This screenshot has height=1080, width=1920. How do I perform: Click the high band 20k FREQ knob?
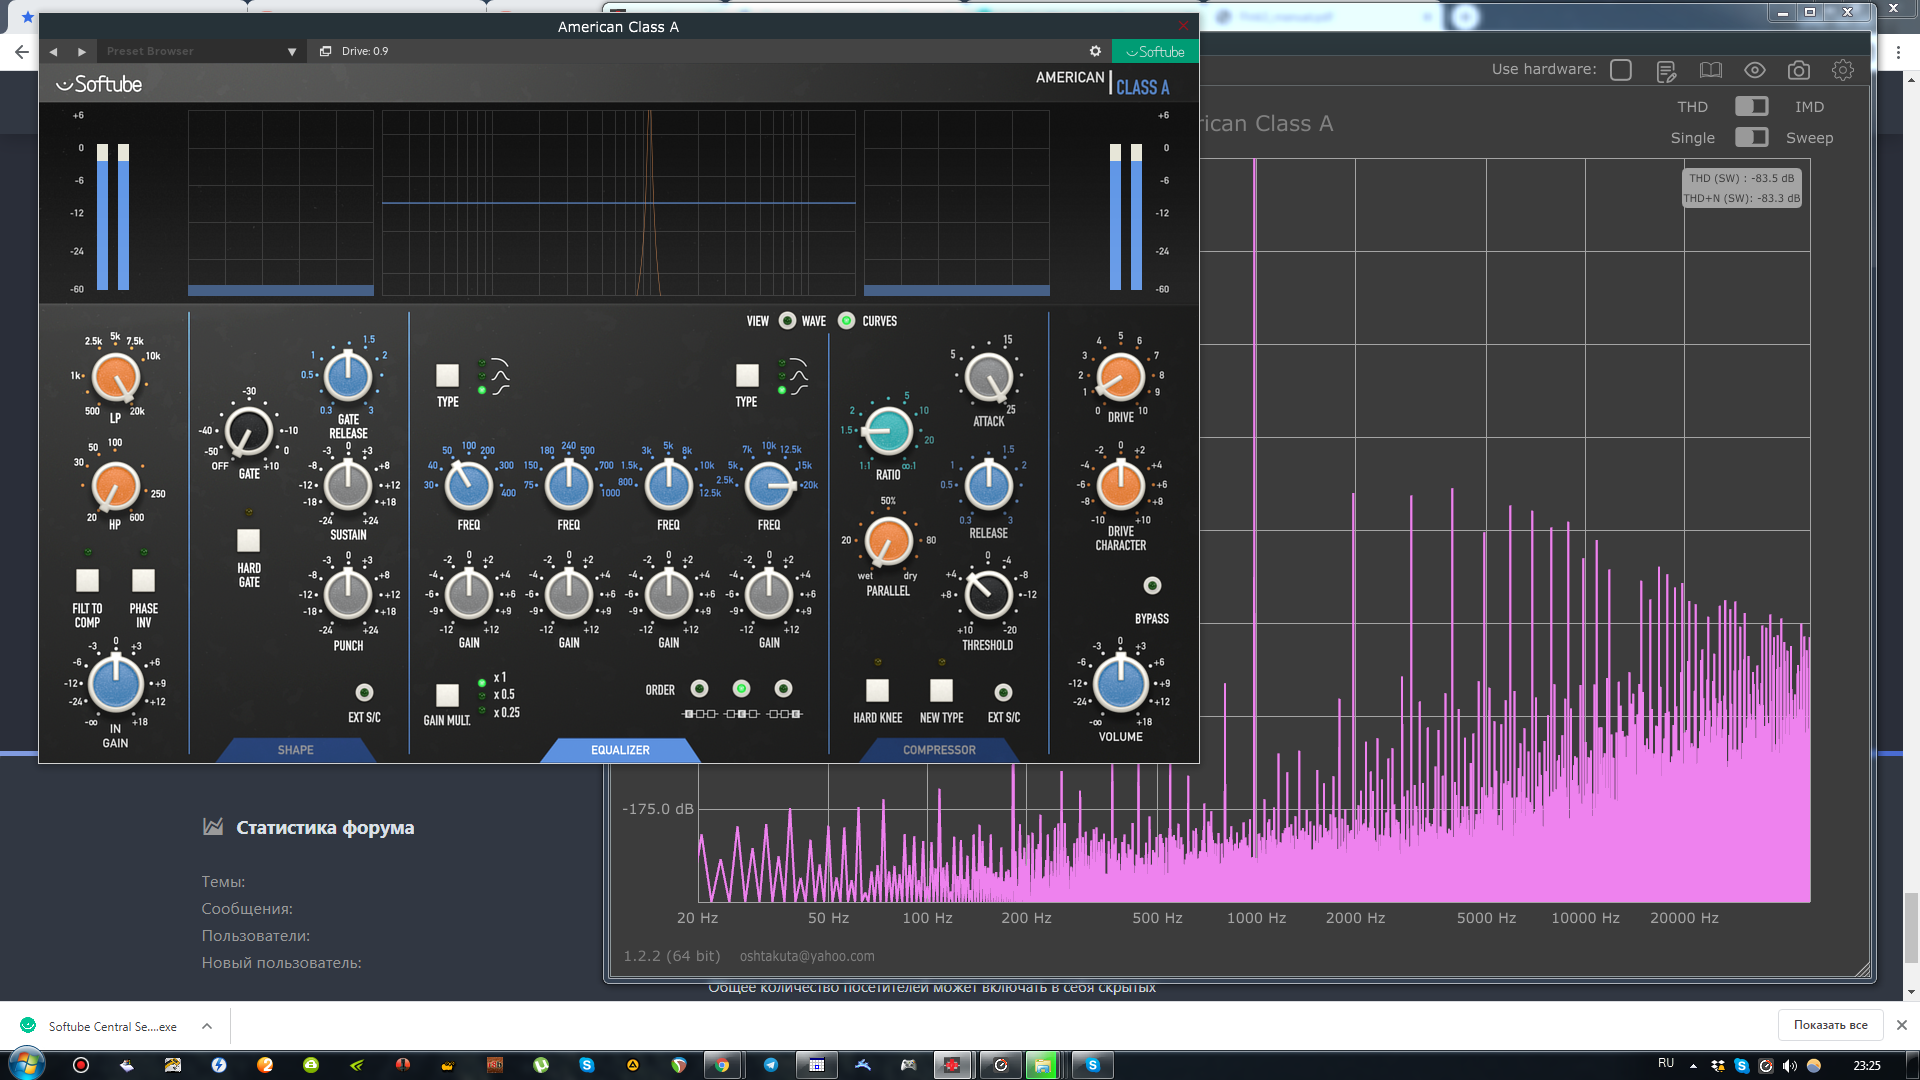[769, 486]
